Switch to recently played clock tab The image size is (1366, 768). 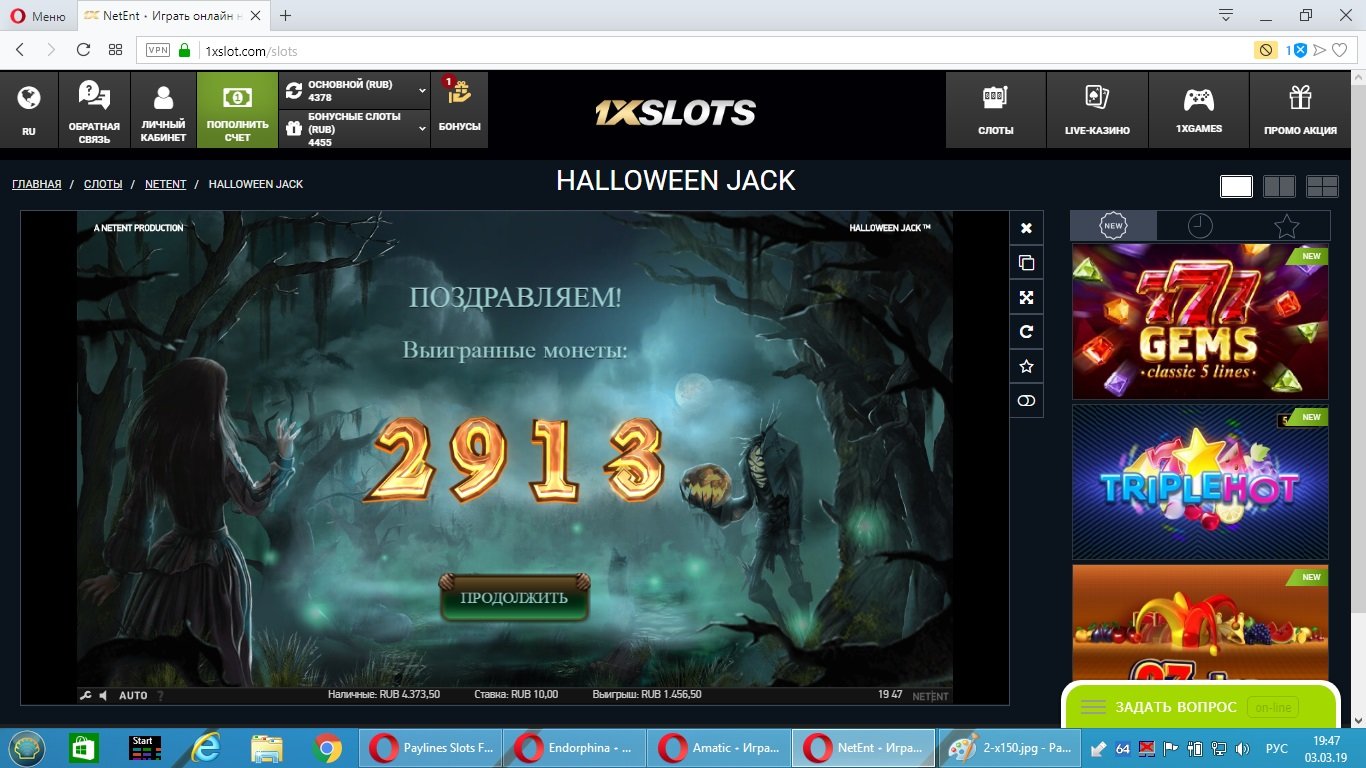[x=1200, y=226]
